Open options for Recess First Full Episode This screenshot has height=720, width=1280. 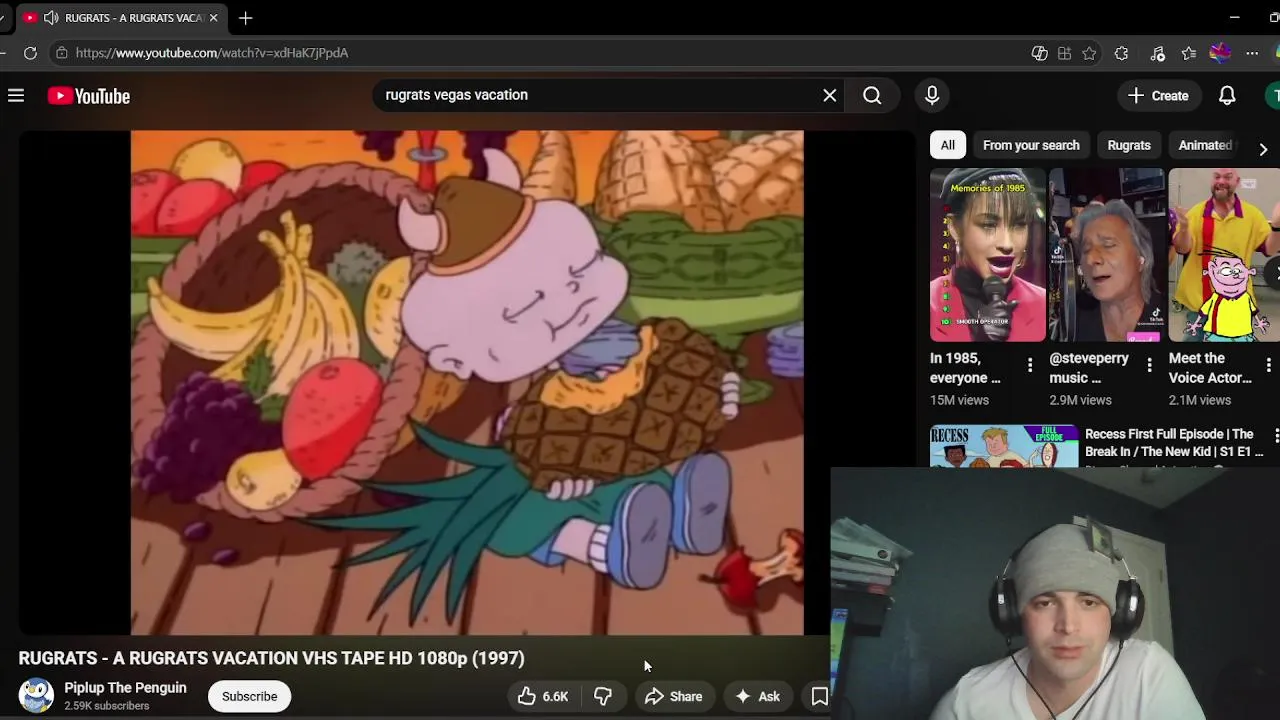tap(1276, 435)
